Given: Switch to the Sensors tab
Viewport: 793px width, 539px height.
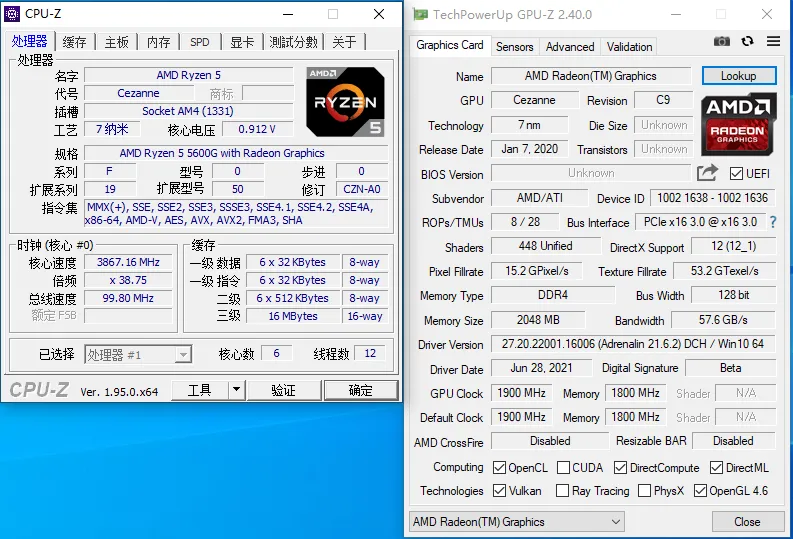Looking at the screenshot, I should pyautogui.click(x=514, y=47).
